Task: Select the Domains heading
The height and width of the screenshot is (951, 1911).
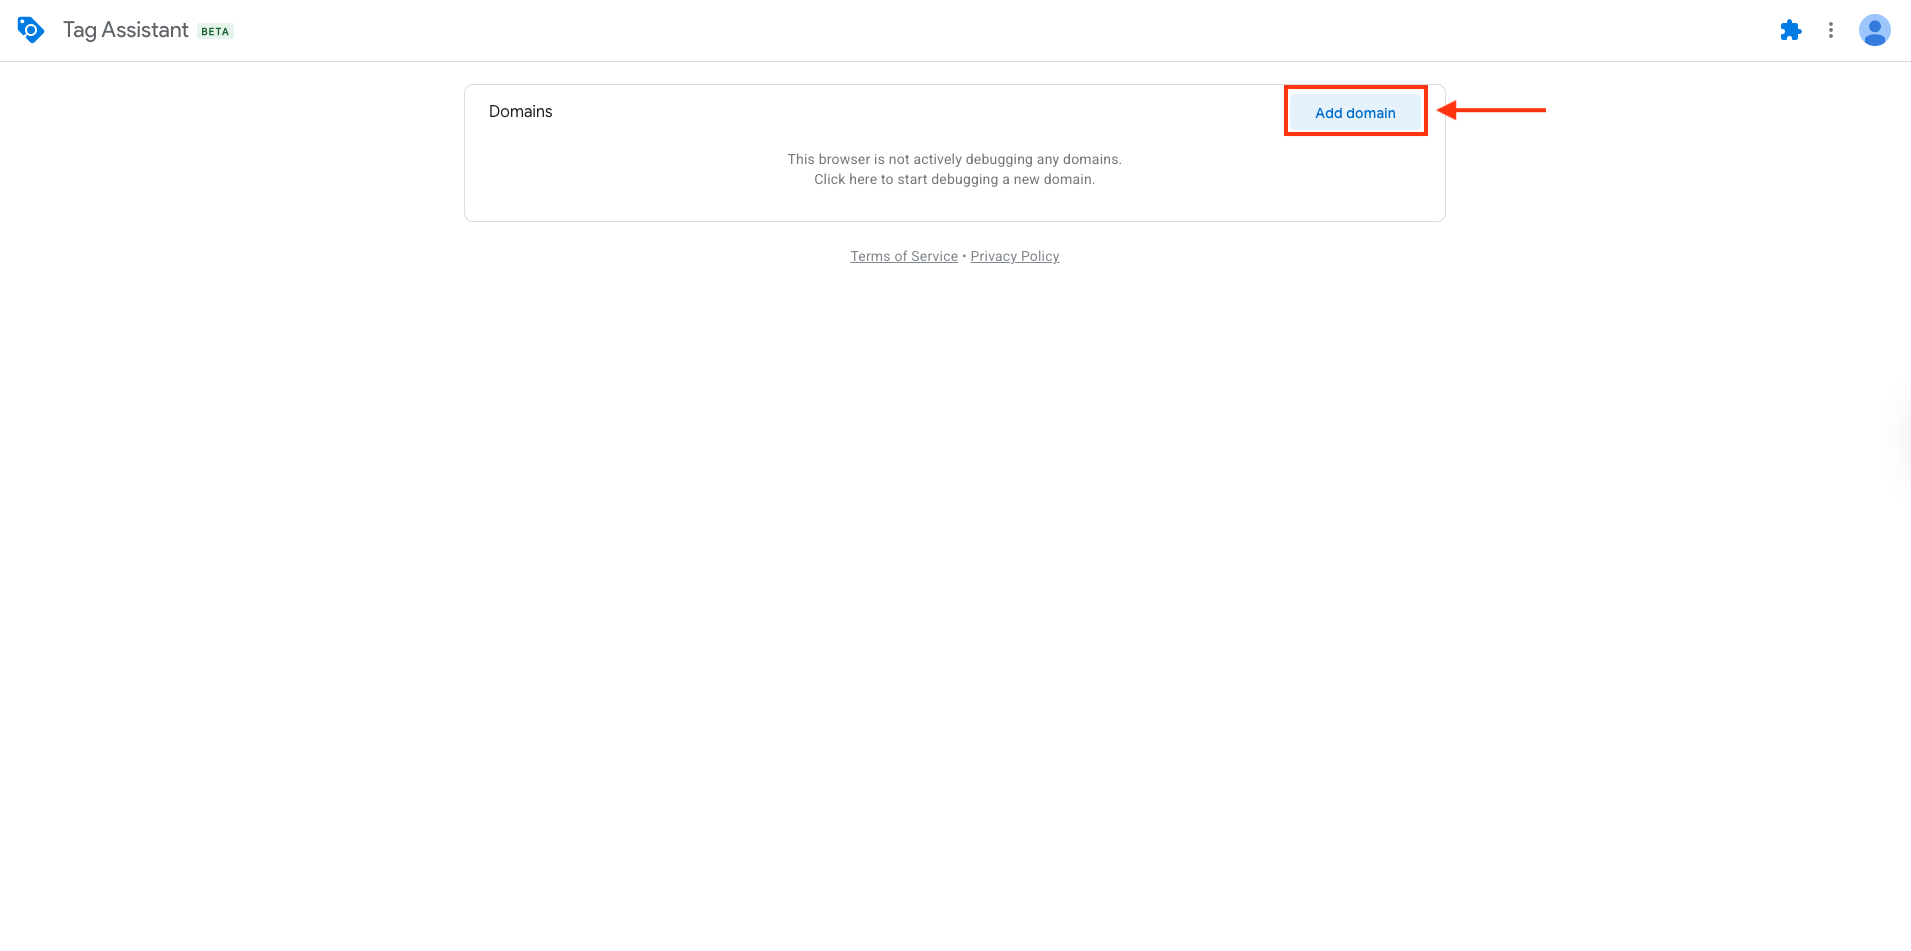Action: coord(520,111)
